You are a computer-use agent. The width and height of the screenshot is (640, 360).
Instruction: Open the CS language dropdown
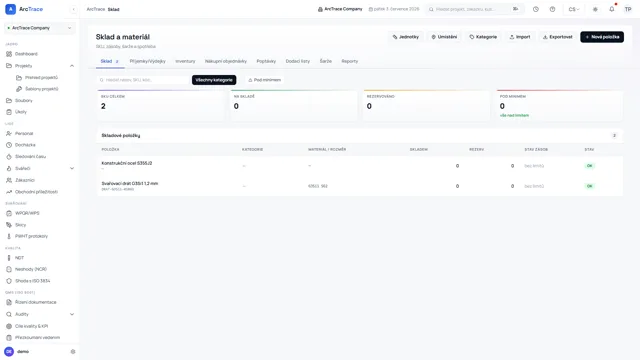573,9
